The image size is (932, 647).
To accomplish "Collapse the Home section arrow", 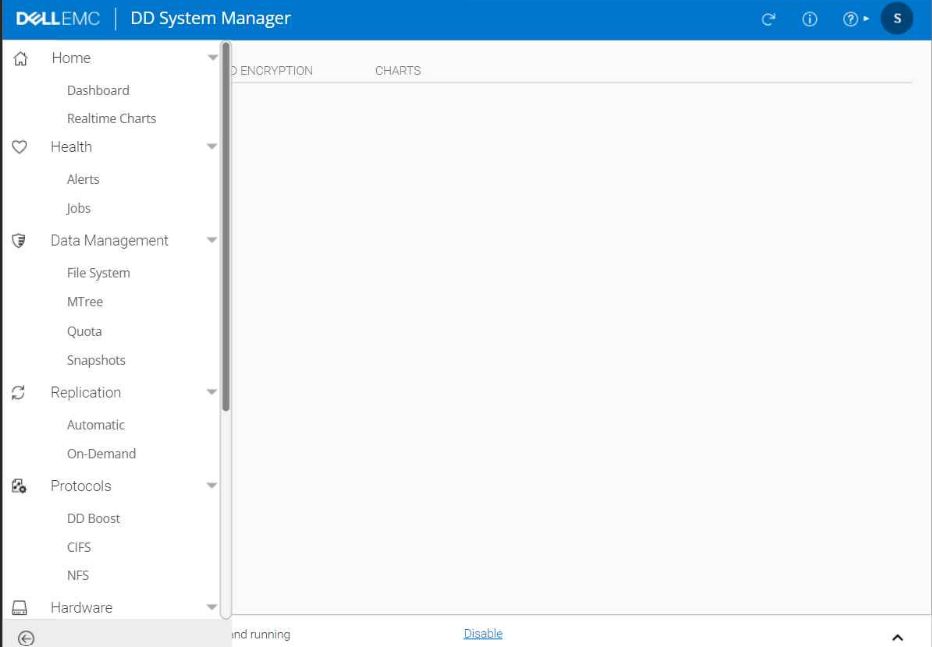I will click(212, 58).
